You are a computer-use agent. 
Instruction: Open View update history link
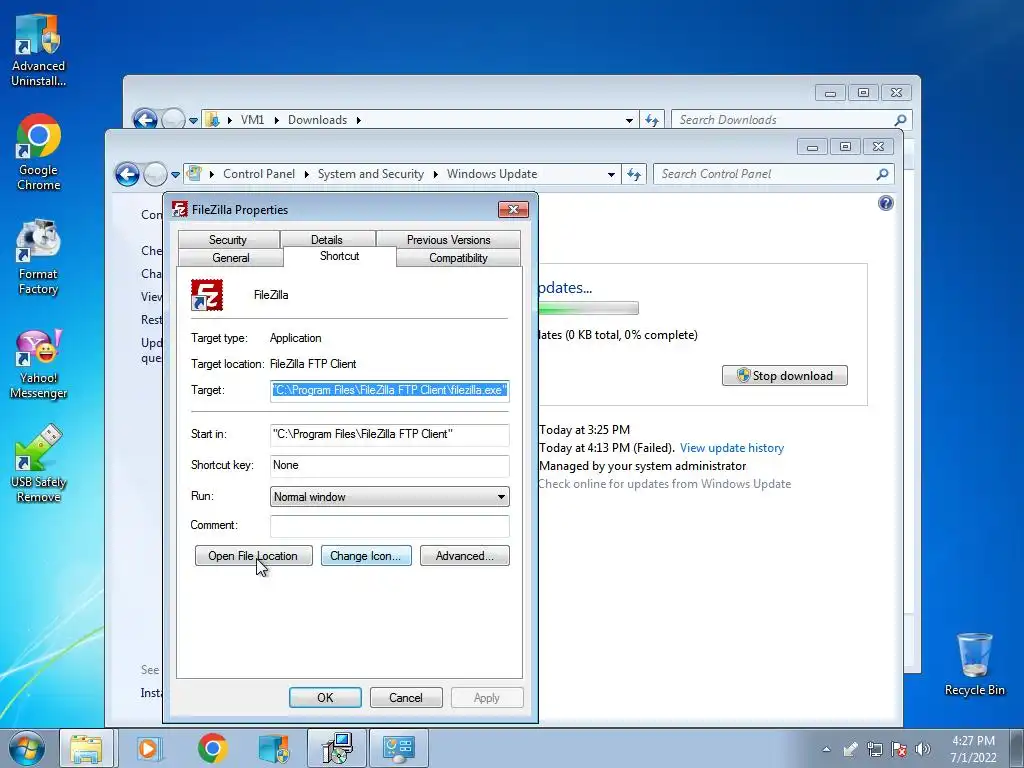tap(731, 448)
